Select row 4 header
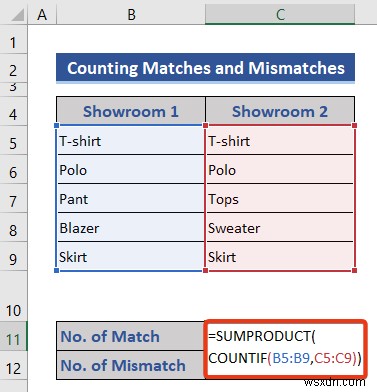This screenshot has width=377, height=392. click(13, 111)
